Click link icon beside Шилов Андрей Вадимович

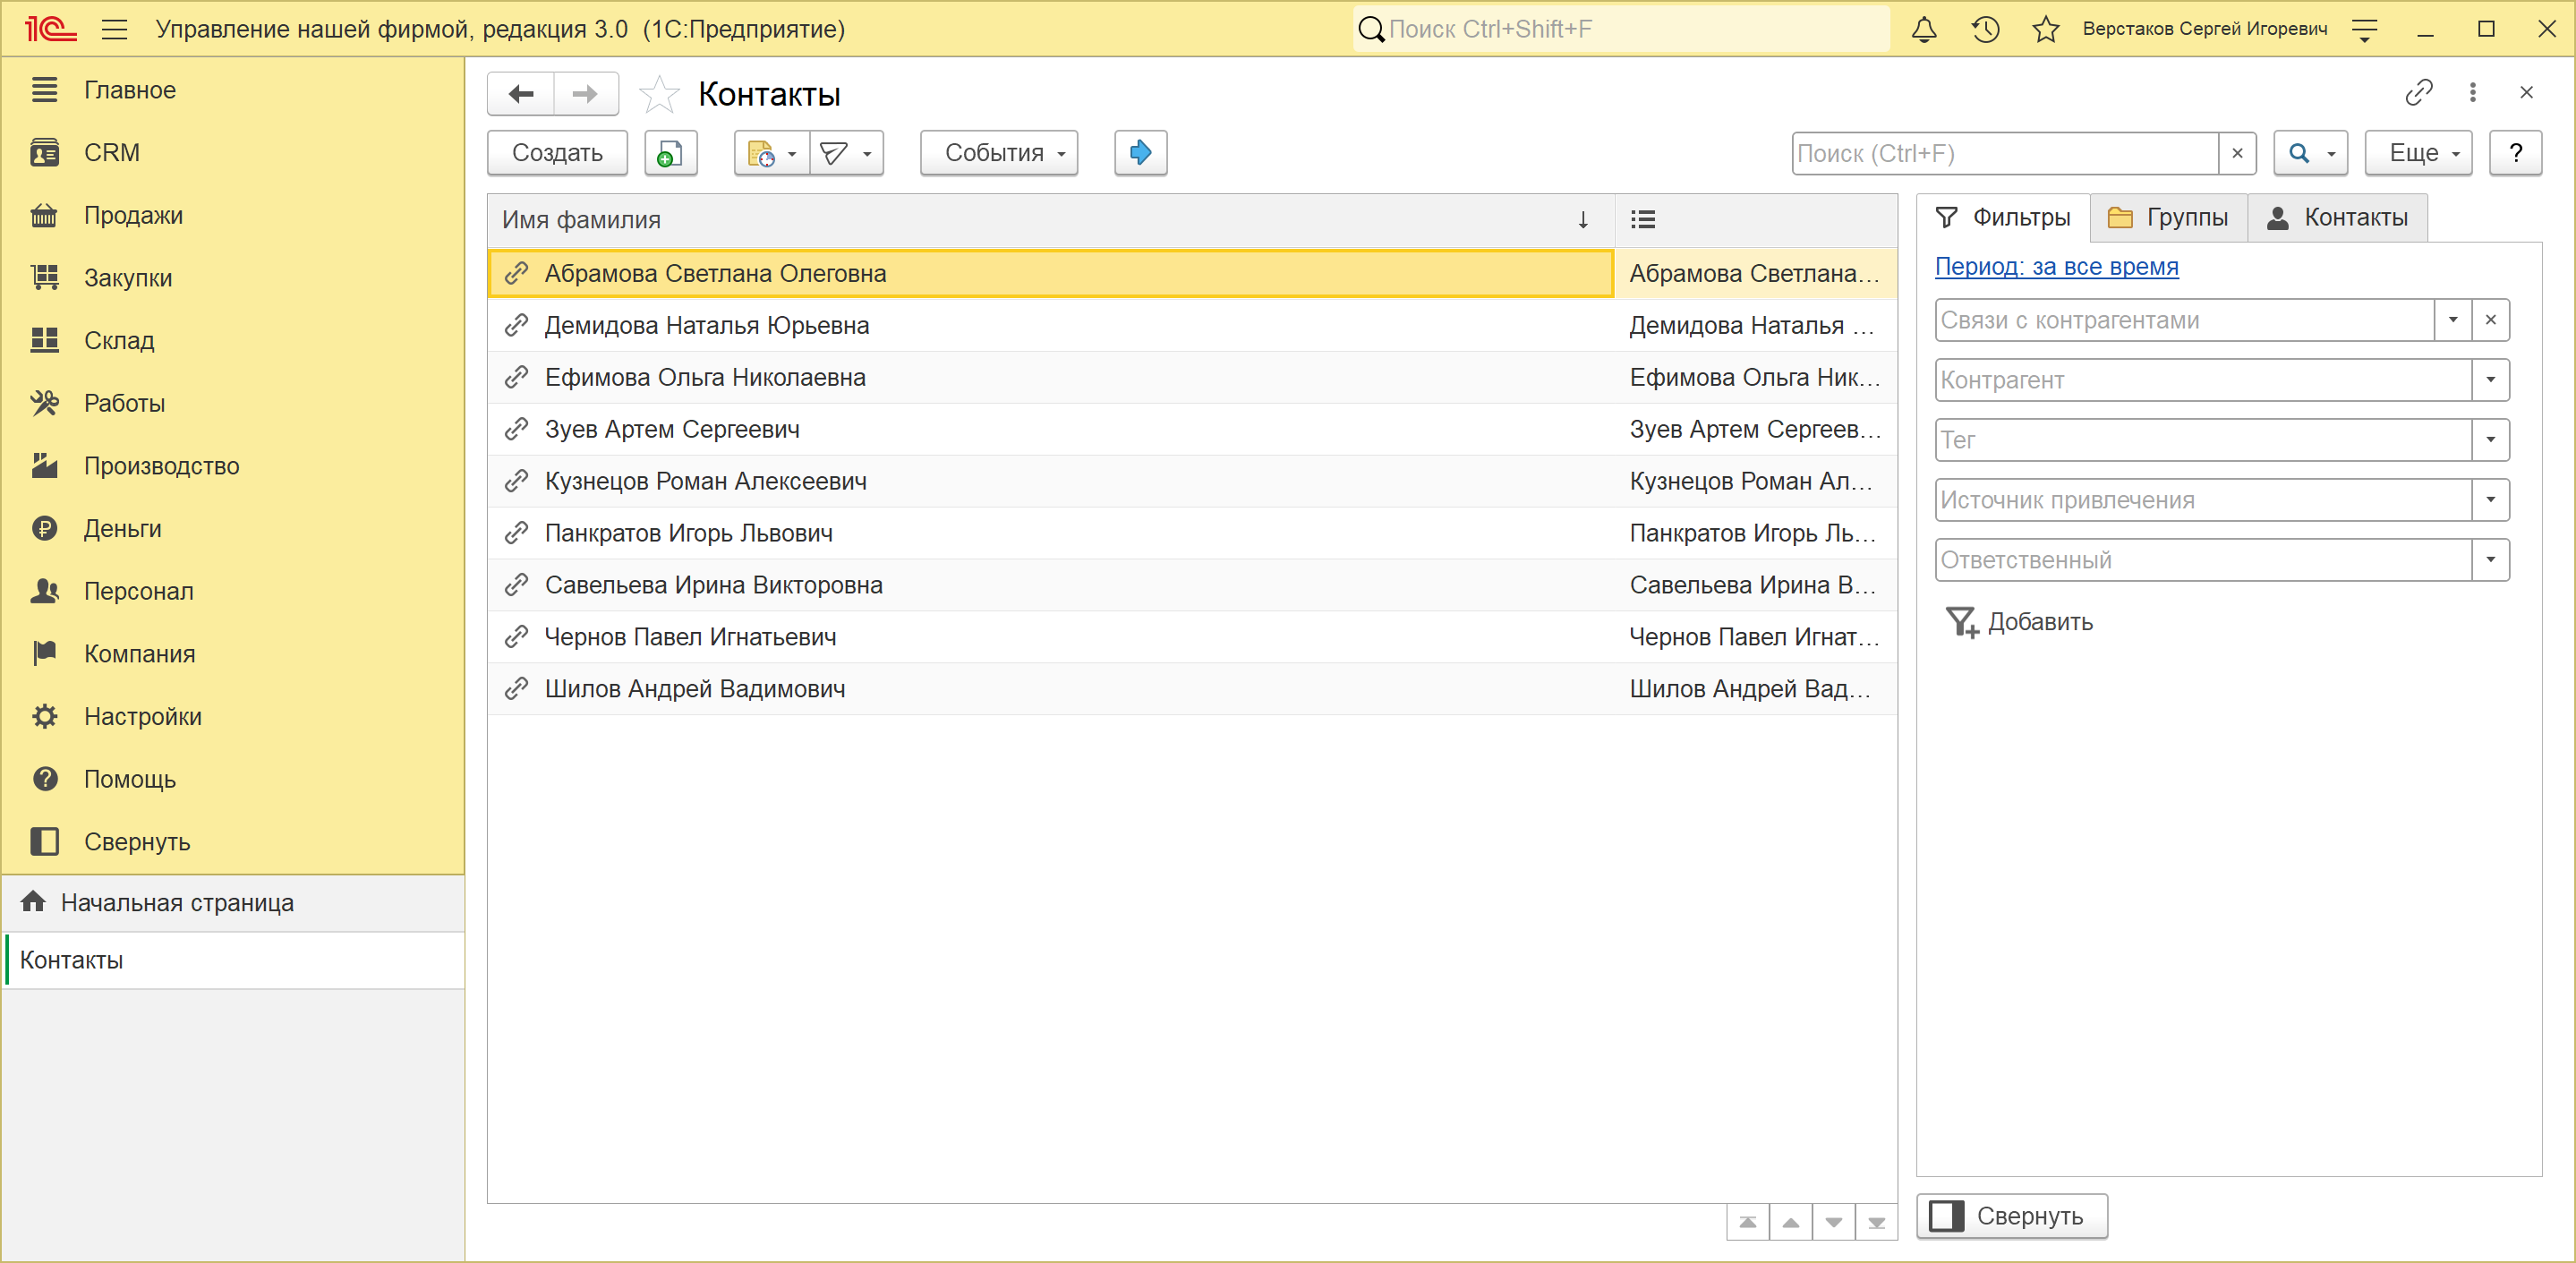pos(516,689)
